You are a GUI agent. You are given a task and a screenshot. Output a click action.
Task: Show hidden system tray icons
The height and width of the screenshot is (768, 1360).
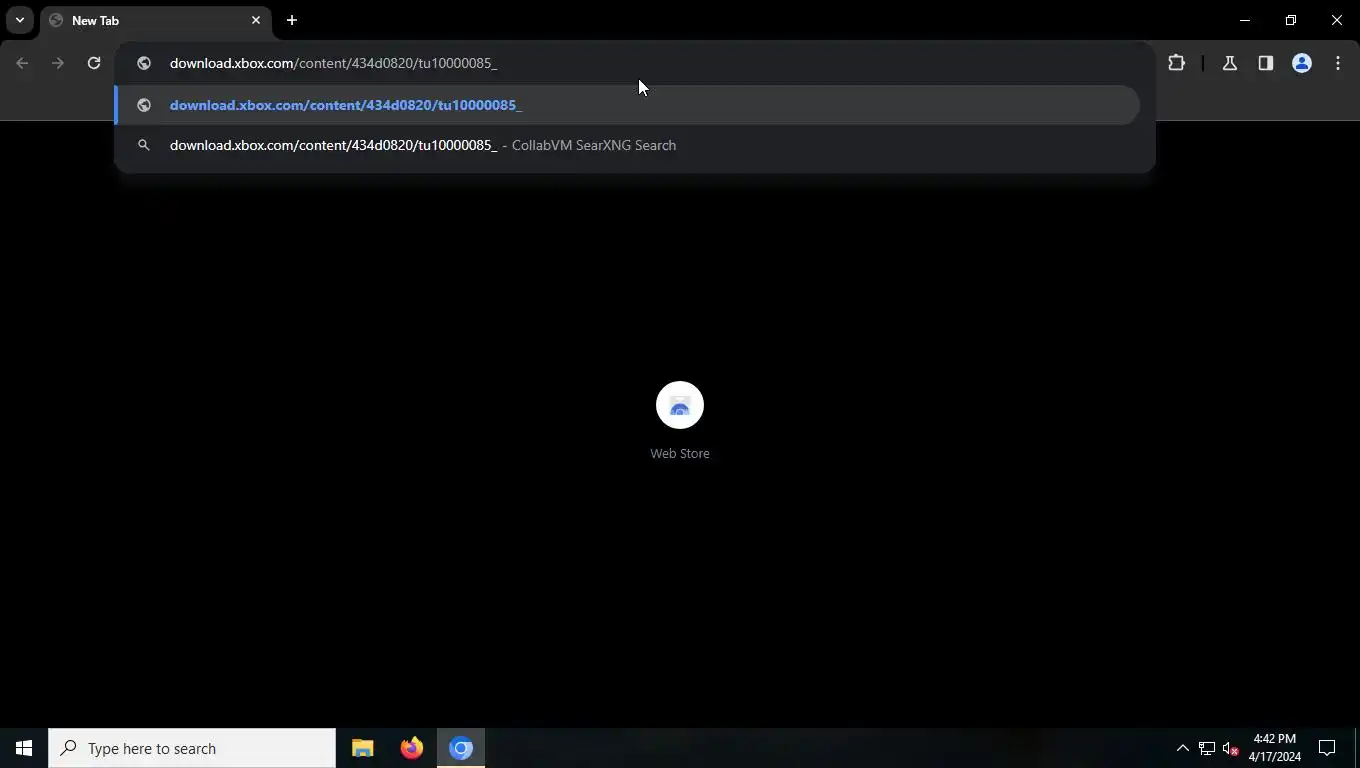[1182, 748]
